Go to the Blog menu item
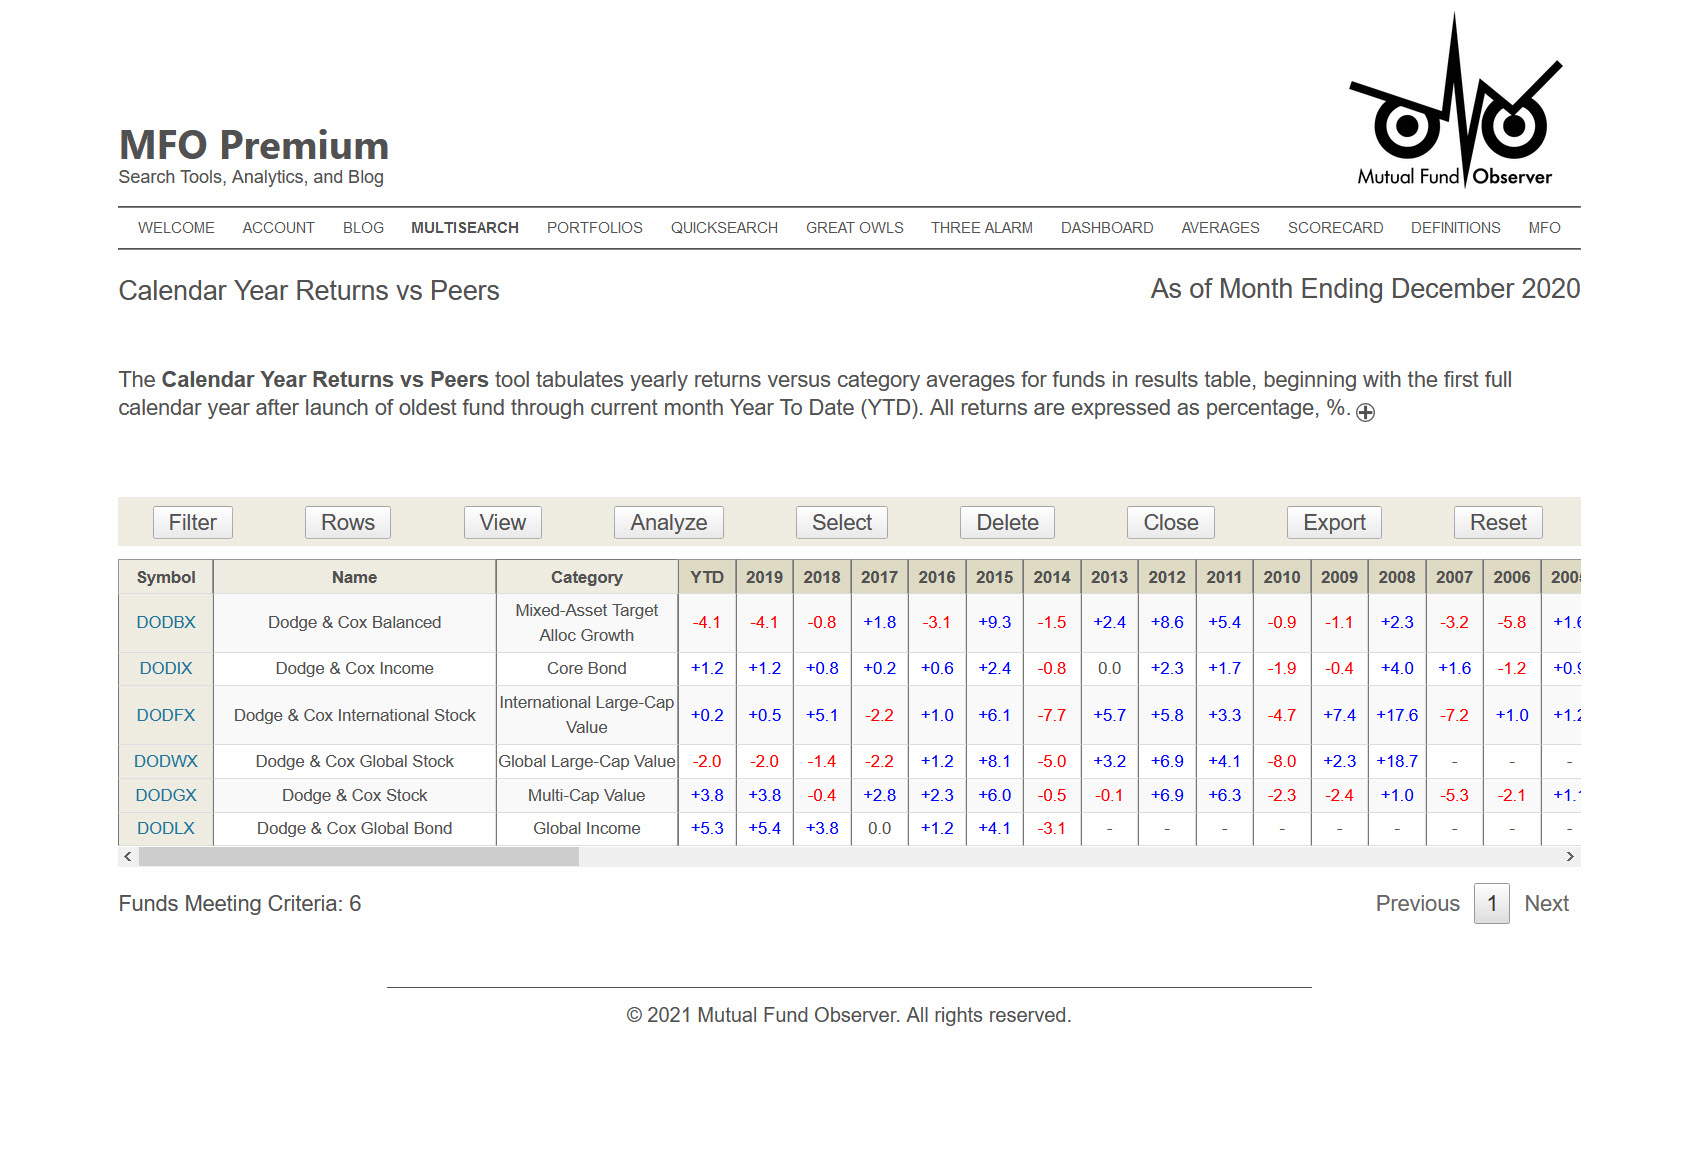 (363, 228)
